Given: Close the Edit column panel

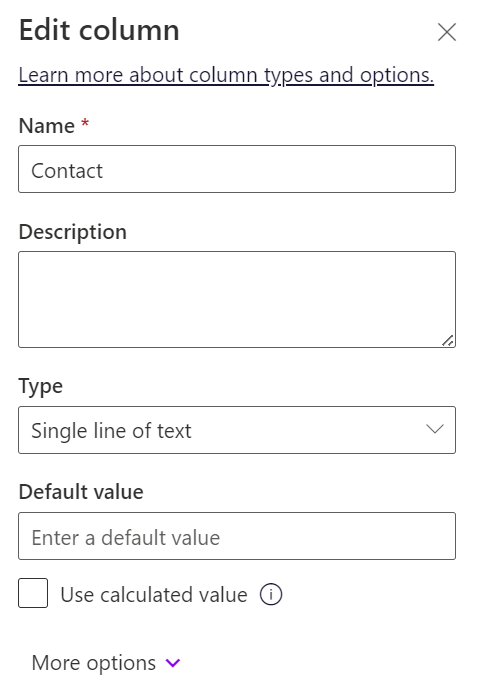Looking at the screenshot, I should (x=447, y=32).
